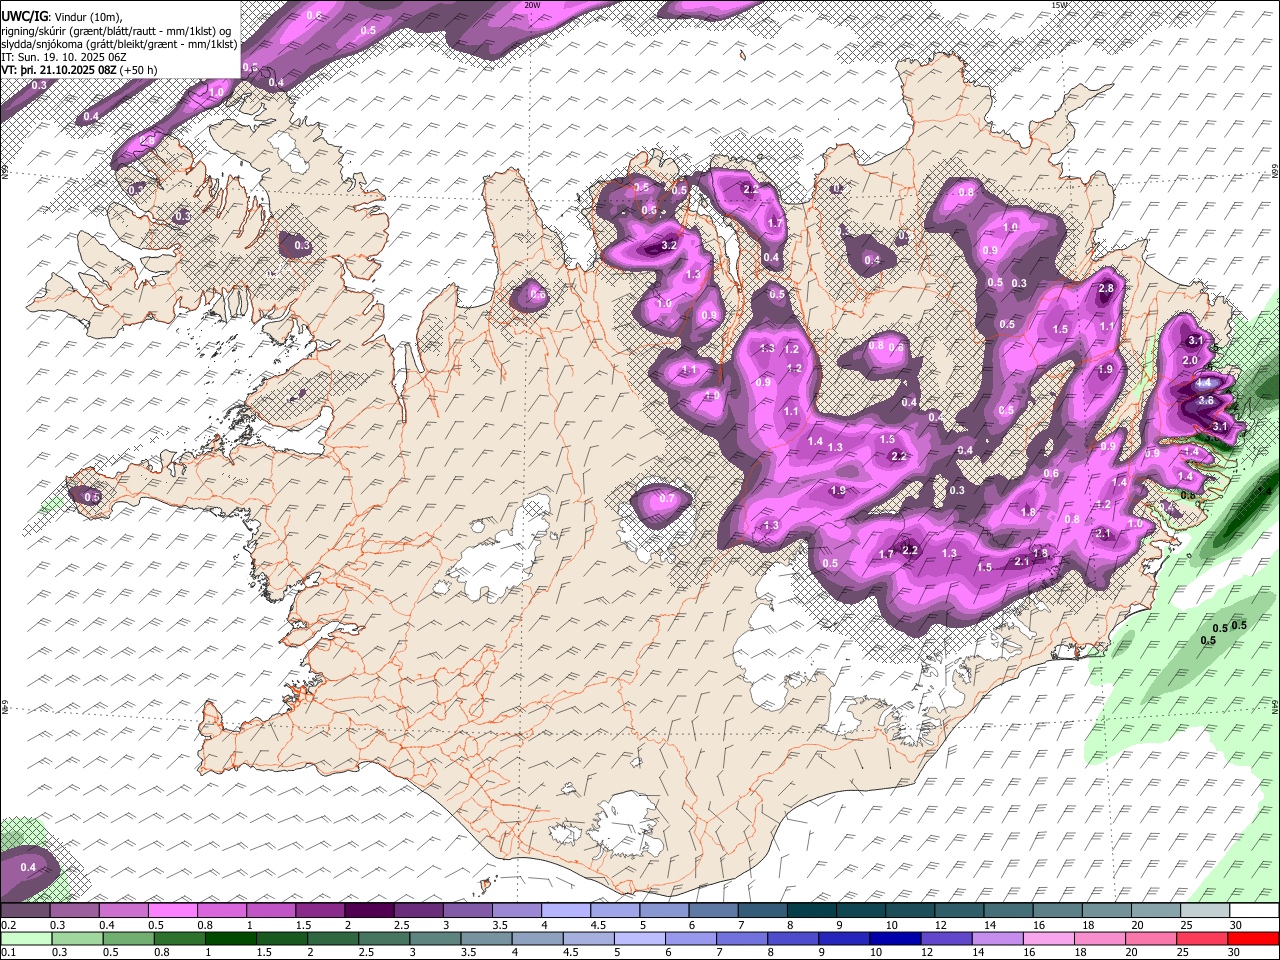Choose the lavender 4–4.5 swatch, upper legend
Image resolution: width=1280 pixels, height=960 pixels.
(565, 911)
